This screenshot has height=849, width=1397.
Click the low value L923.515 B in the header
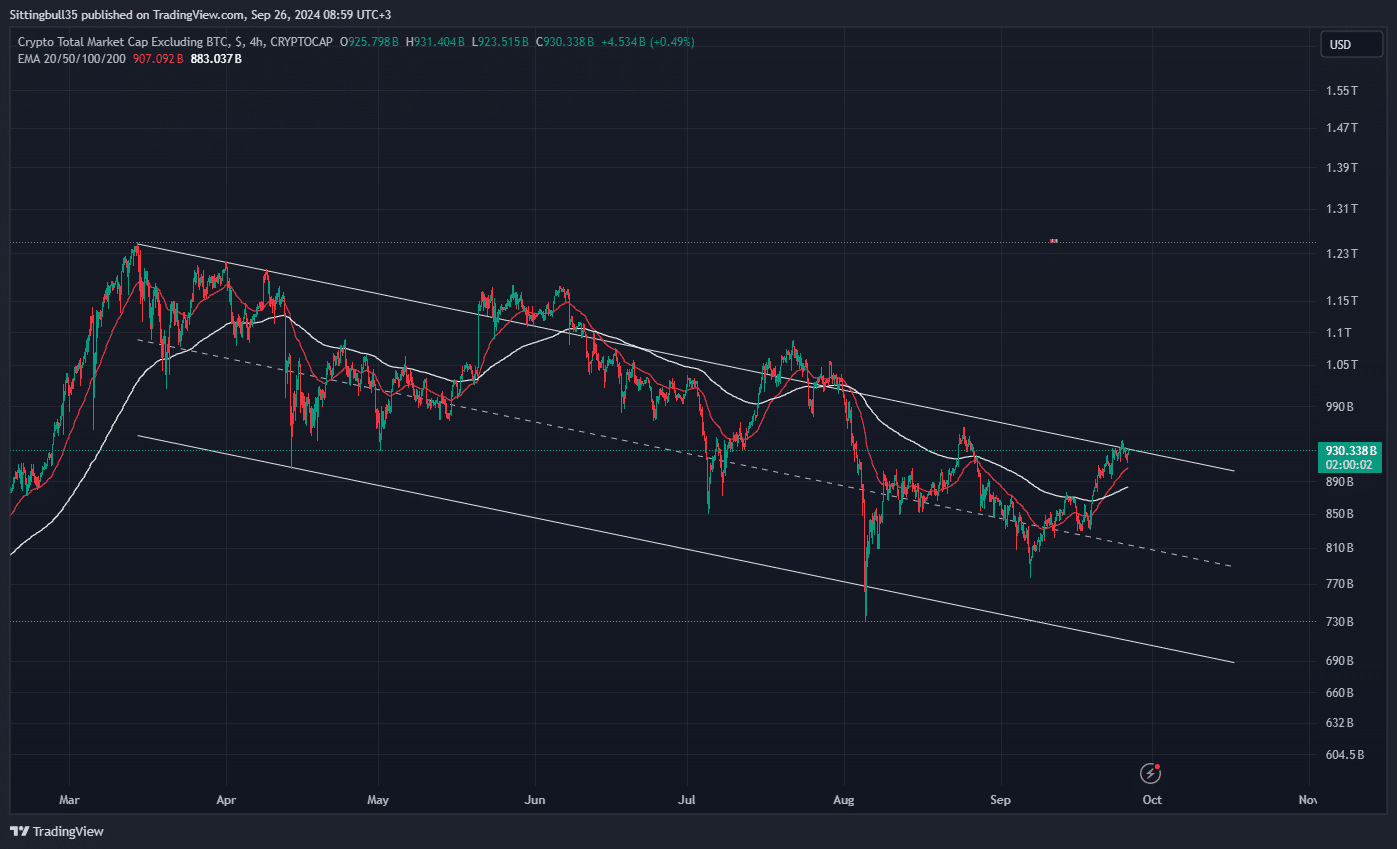(500, 42)
